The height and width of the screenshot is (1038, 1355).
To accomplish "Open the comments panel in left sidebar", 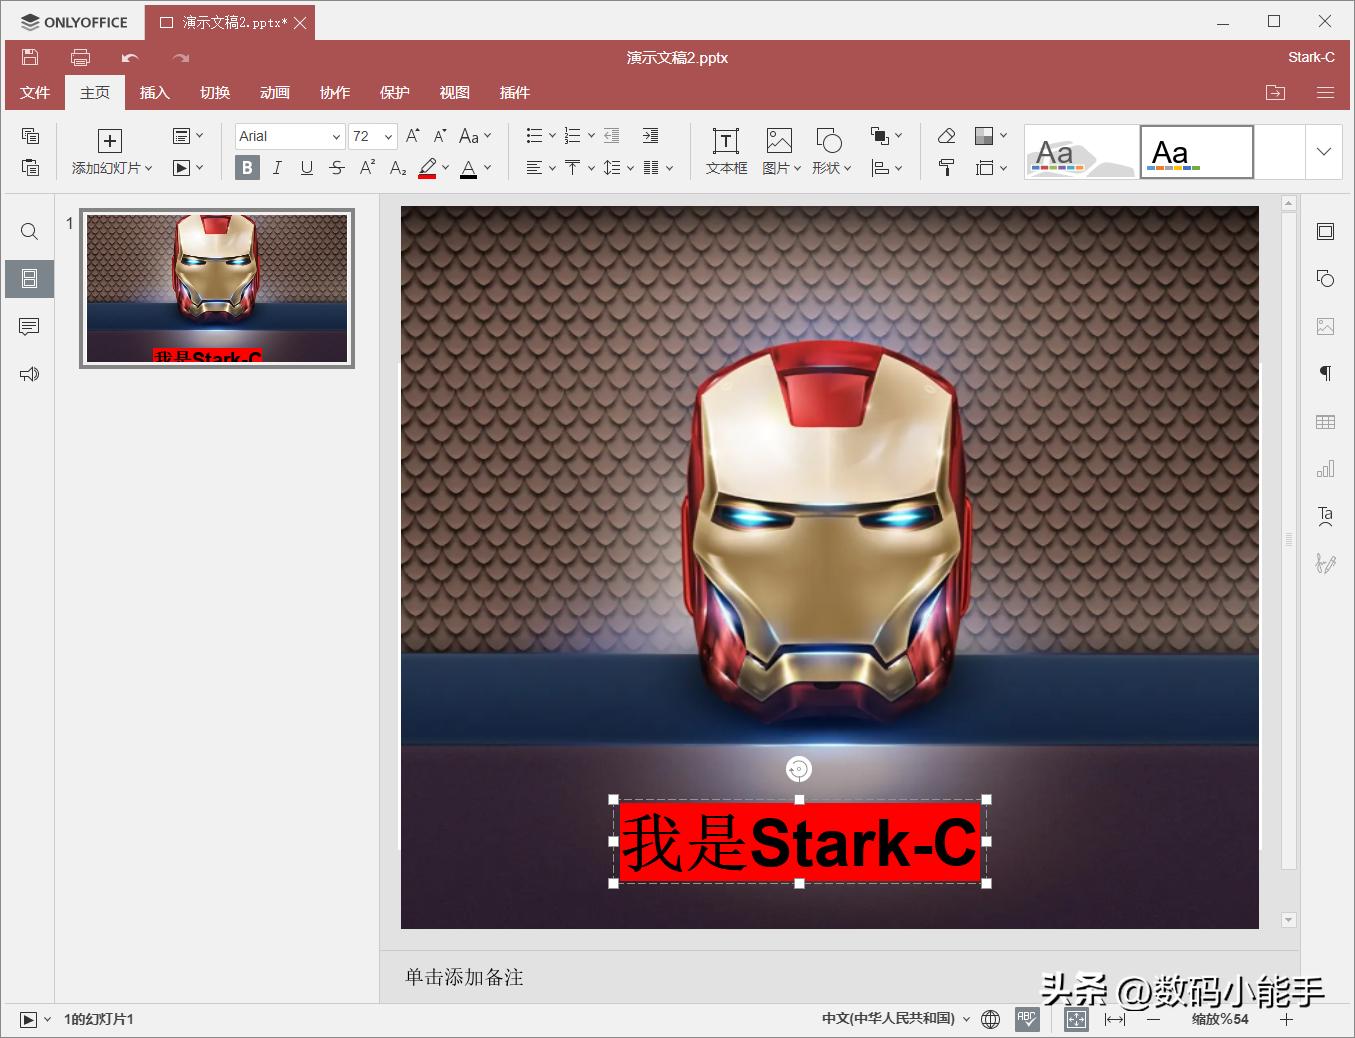I will [x=29, y=327].
